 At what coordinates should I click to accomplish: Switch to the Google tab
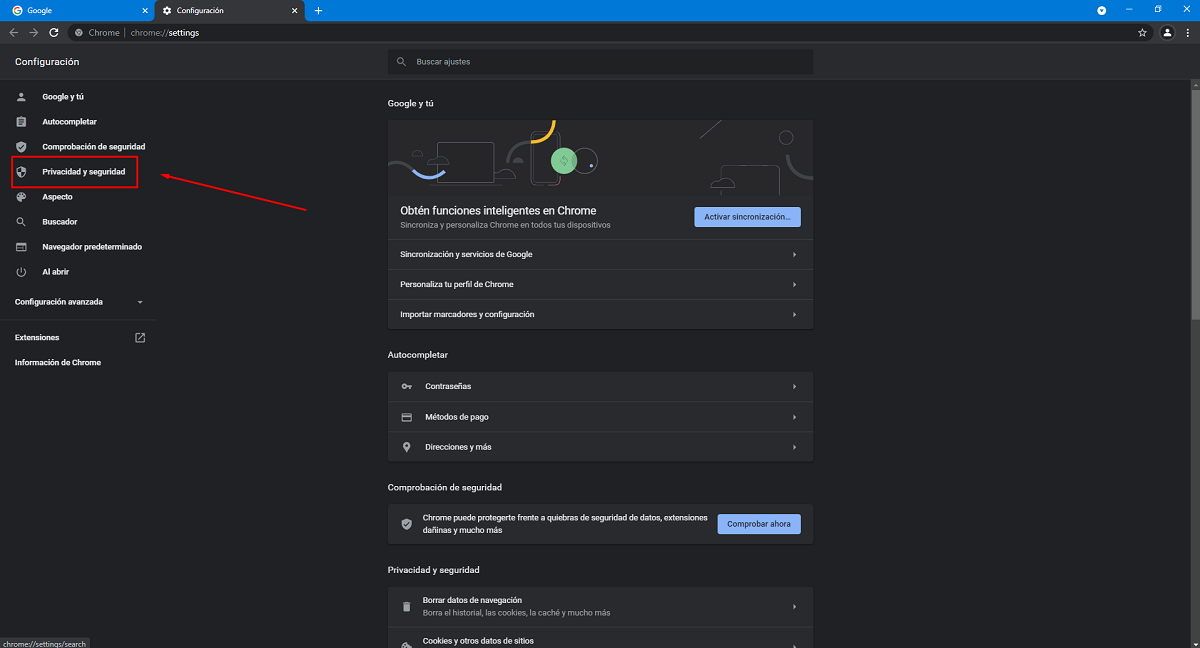78,11
